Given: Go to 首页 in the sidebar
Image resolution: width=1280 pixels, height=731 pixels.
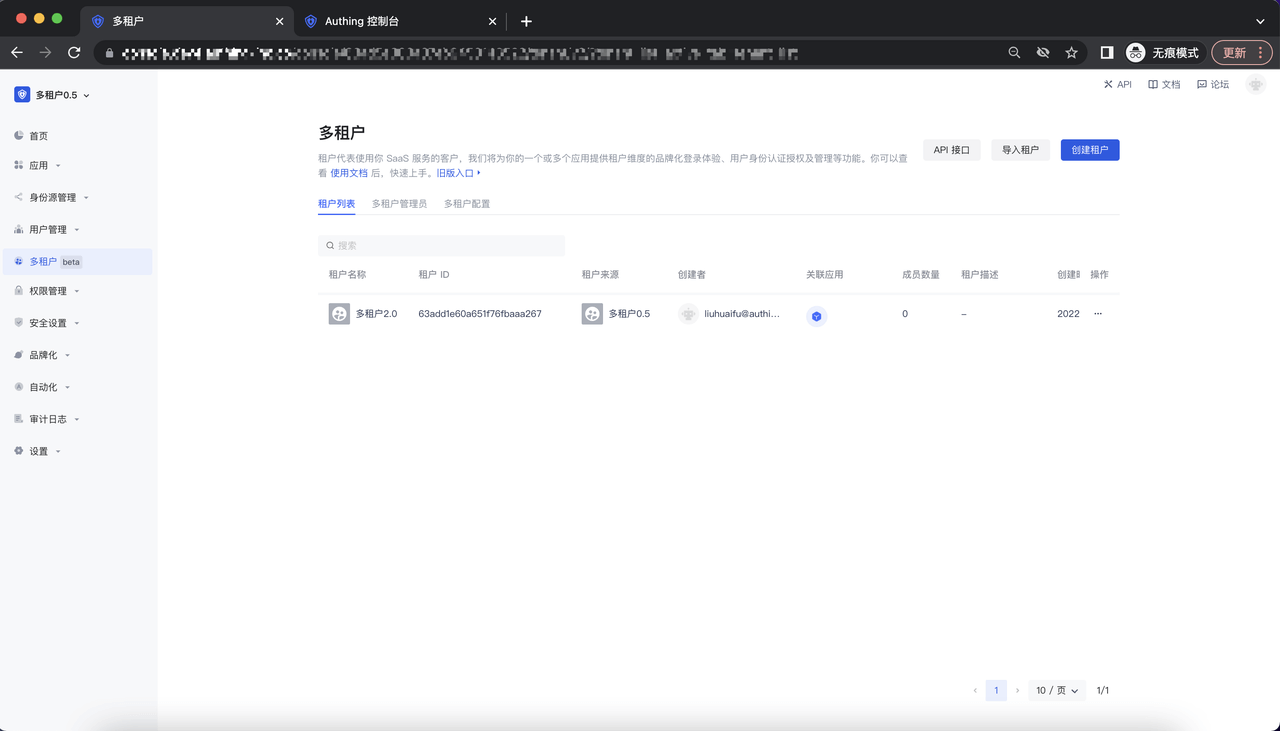Looking at the screenshot, I should click(38, 136).
